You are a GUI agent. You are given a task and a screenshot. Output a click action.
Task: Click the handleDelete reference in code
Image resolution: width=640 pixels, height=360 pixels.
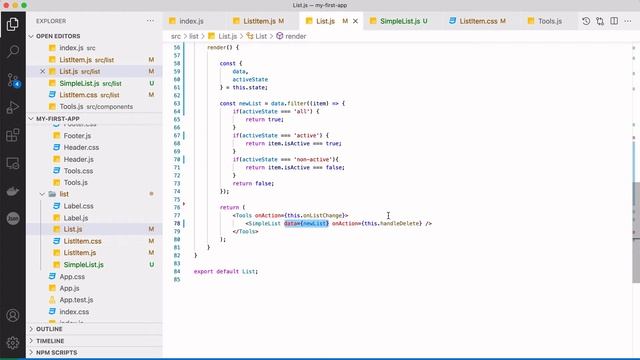(x=400, y=223)
